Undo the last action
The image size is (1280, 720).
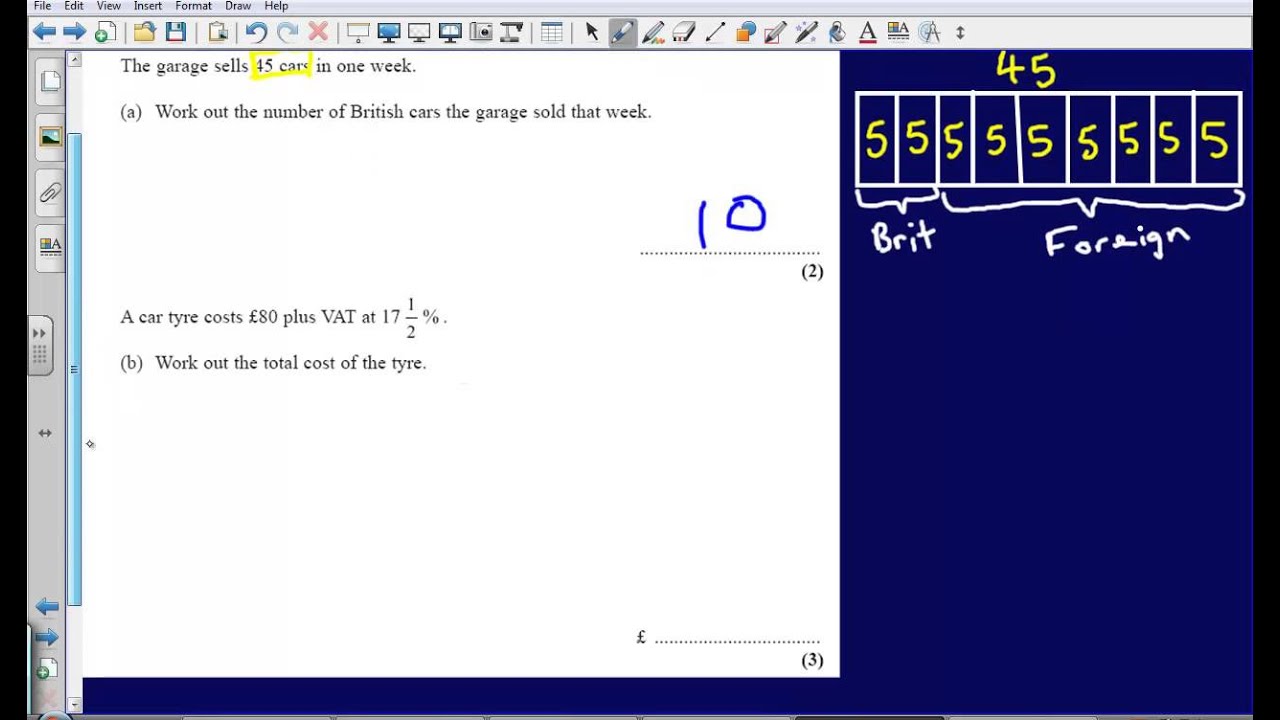click(256, 32)
